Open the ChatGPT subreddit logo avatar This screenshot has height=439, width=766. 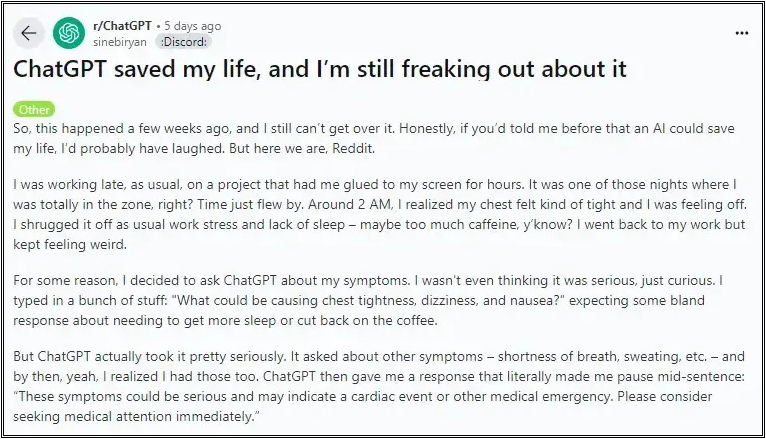click(69, 33)
